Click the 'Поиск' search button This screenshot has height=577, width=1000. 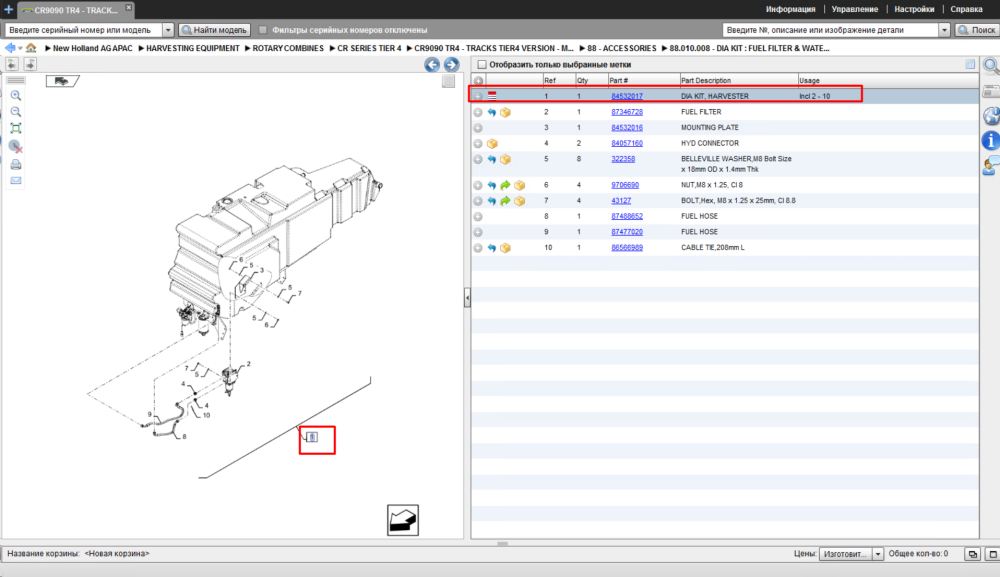(976, 30)
